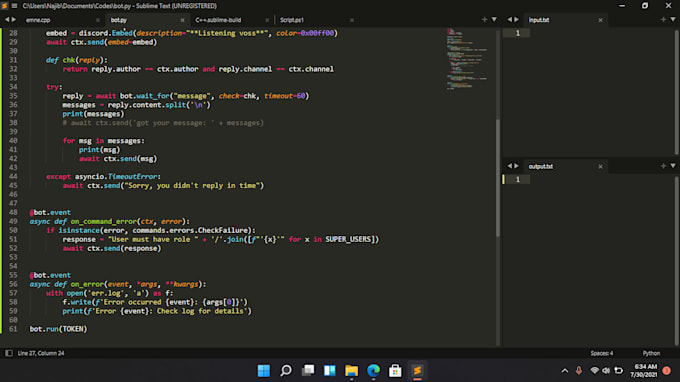680x382 pixels.
Task: Change indentation via Spaces: 4
Action: coord(602,353)
